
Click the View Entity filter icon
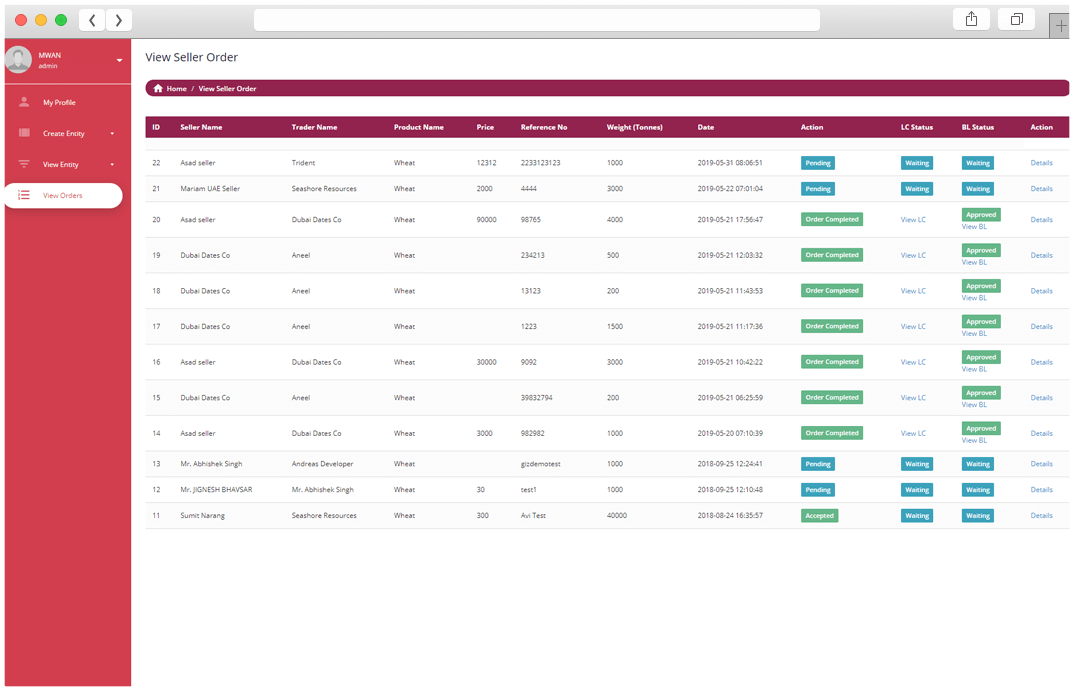click(x=24, y=164)
